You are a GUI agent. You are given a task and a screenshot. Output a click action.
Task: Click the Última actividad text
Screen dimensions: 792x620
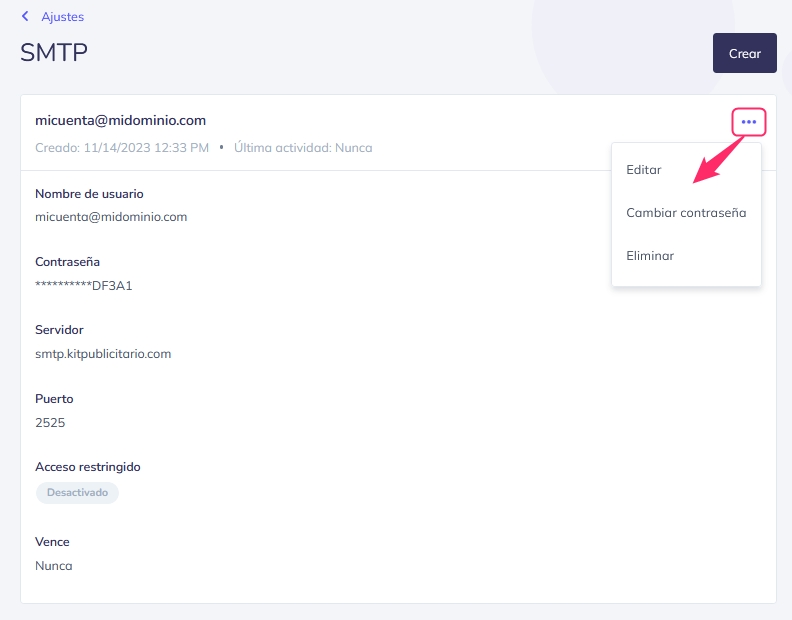pos(303,148)
